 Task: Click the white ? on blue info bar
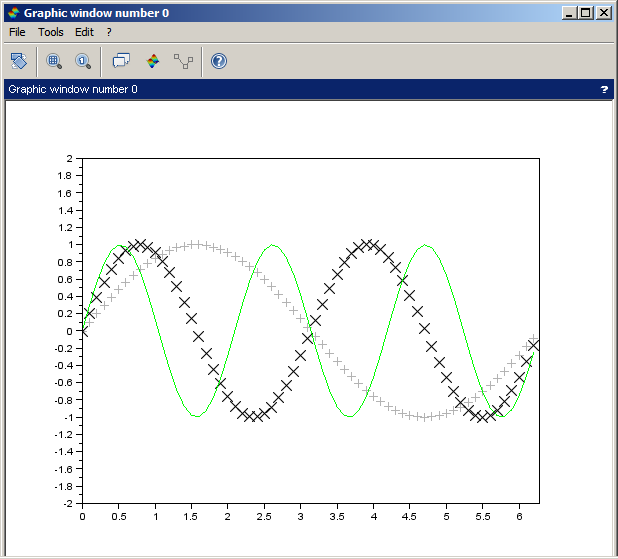(603, 89)
